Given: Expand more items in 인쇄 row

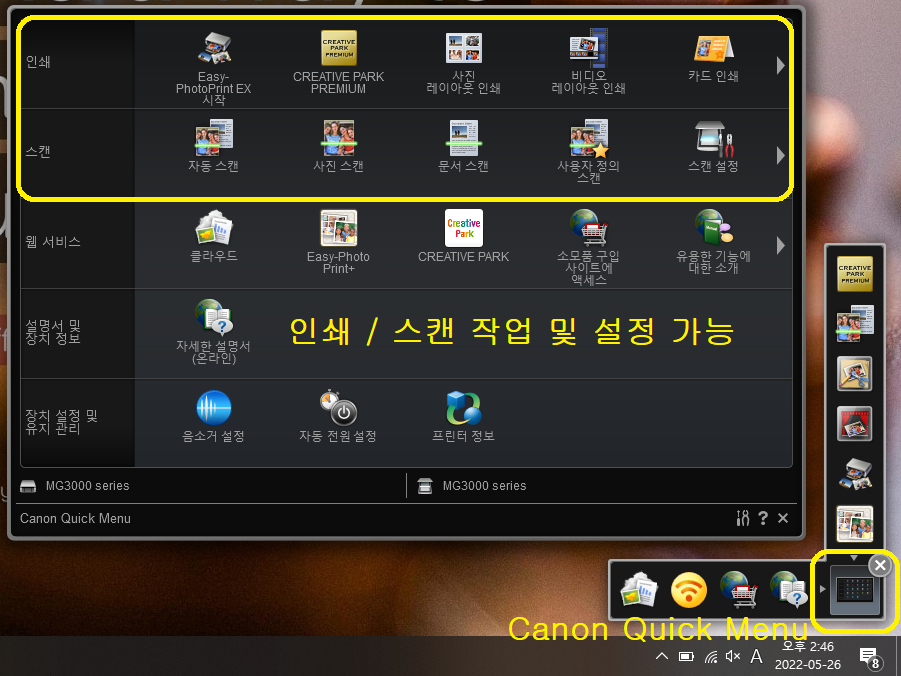Looking at the screenshot, I should click(780, 65).
